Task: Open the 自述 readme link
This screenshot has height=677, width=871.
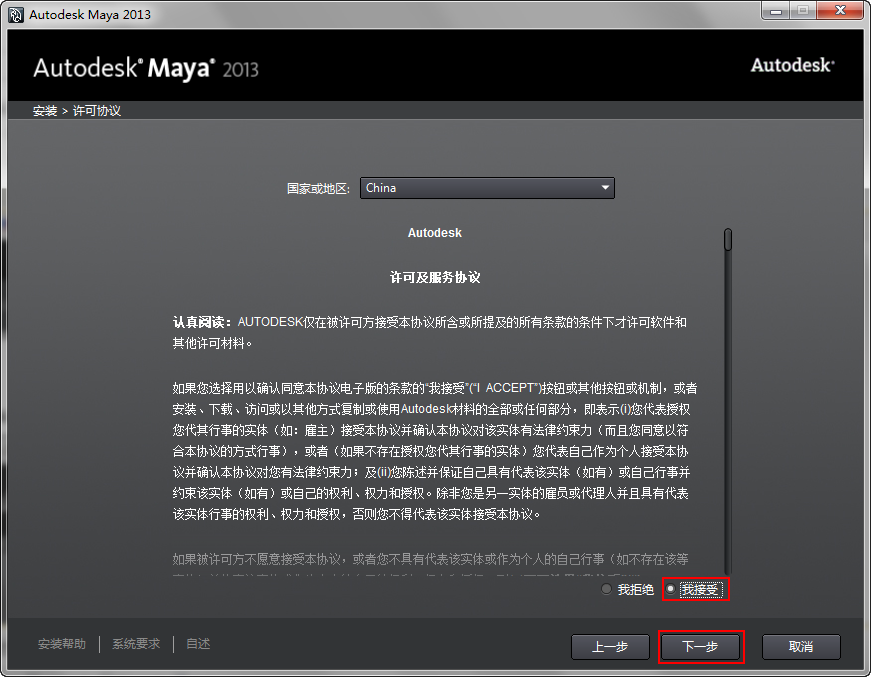Action: click(198, 644)
